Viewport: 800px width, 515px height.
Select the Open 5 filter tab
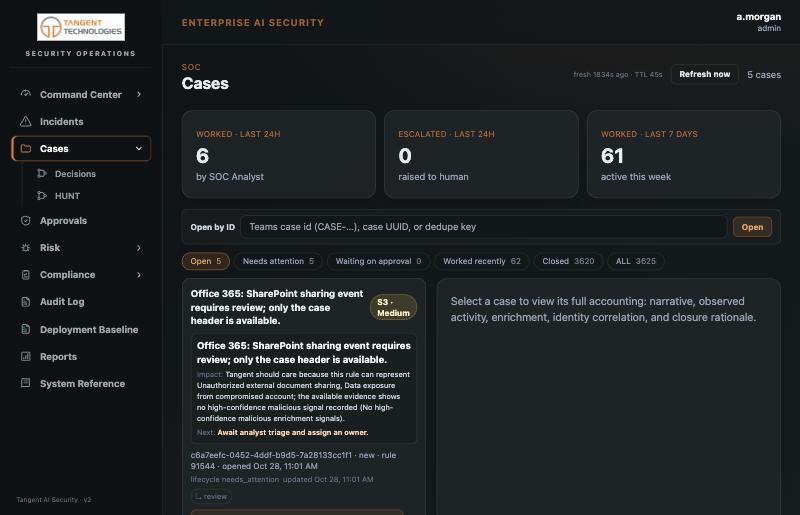(206, 261)
